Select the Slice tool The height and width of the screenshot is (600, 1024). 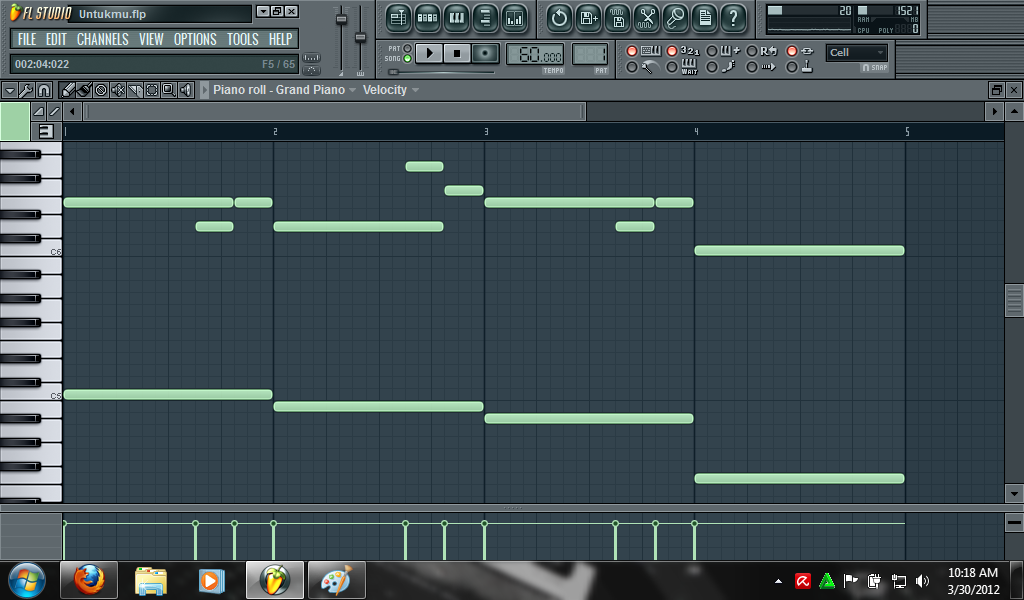(x=135, y=90)
